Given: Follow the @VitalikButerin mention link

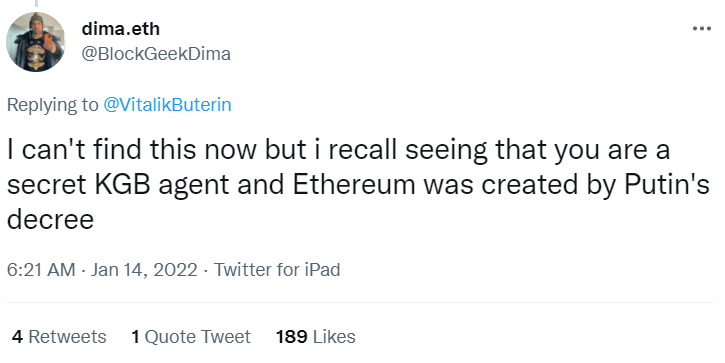Looking at the screenshot, I should [167, 105].
